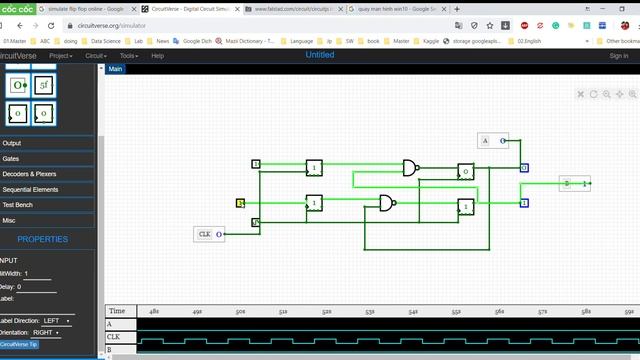Image resolution: width=640 pixels, height=360 pixels.
Task: Switch to falstad.com circuit browser tab
Action: pyautogui.click(x=293, y=9)
